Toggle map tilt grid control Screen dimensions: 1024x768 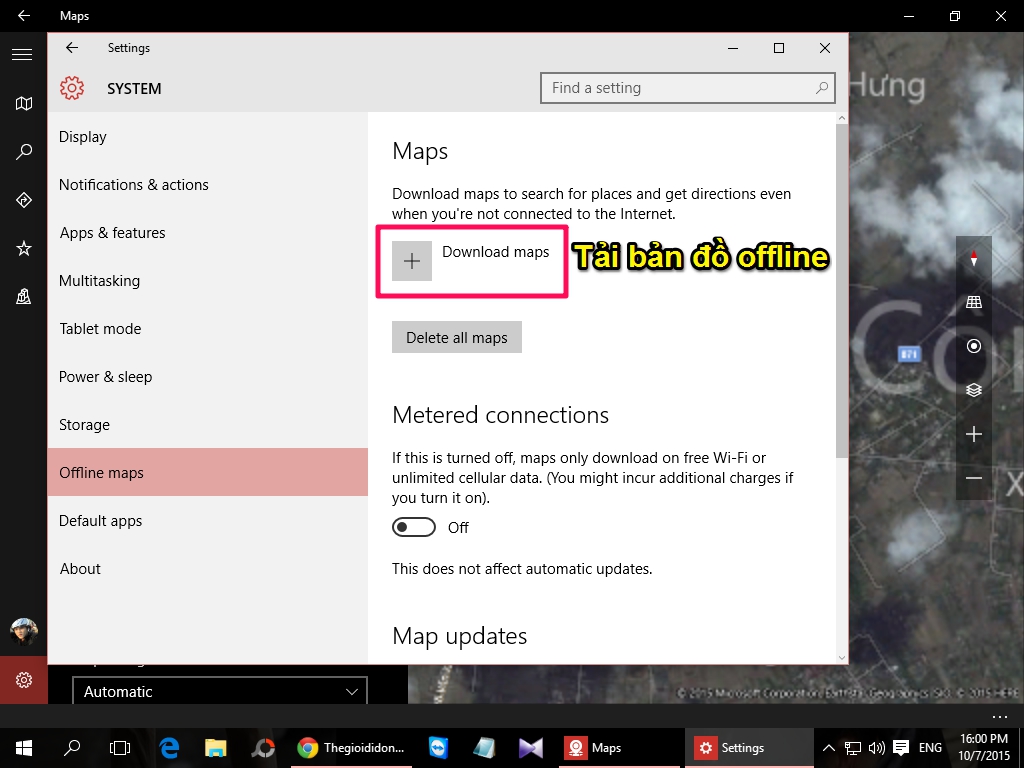click(974, 302)
